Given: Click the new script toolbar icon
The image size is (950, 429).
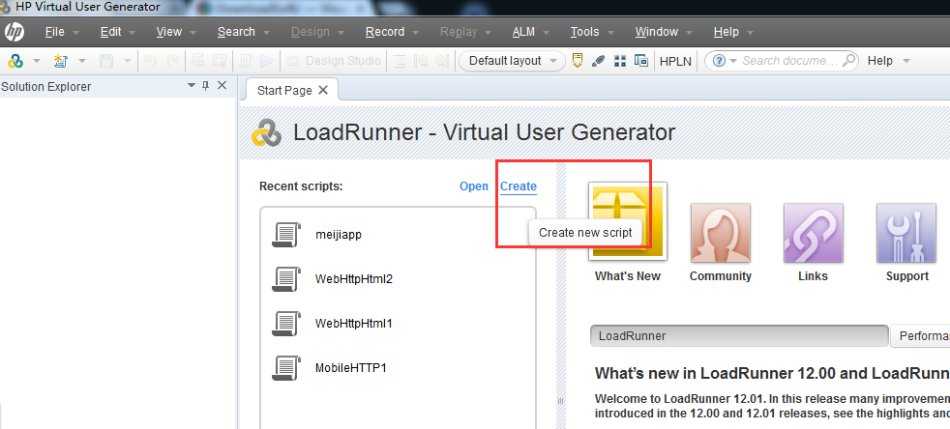Looking at the screenshot, I should point(15,61).
